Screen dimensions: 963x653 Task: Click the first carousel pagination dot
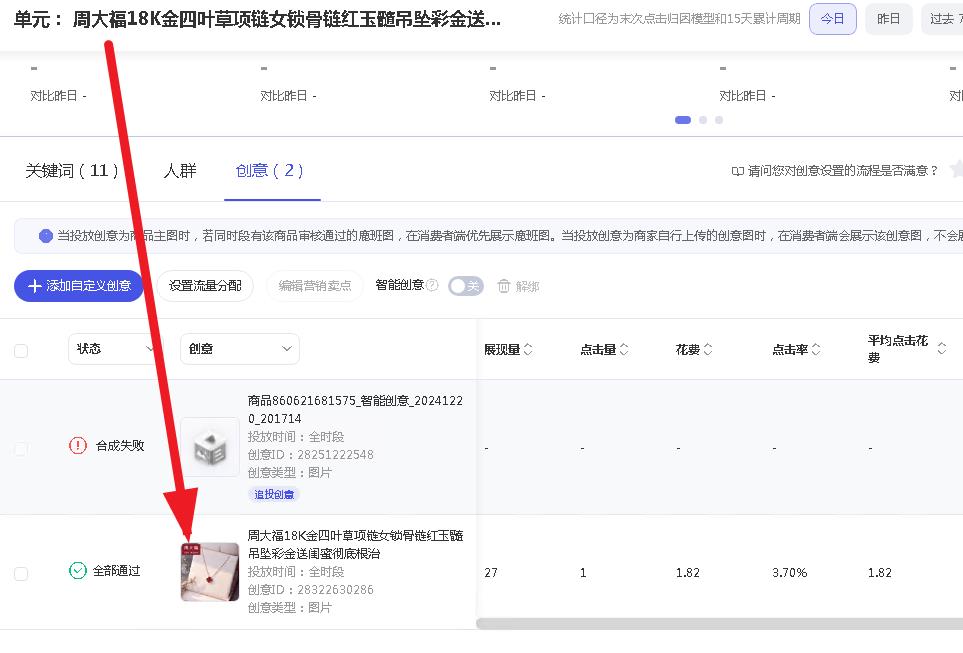[683, 120]
